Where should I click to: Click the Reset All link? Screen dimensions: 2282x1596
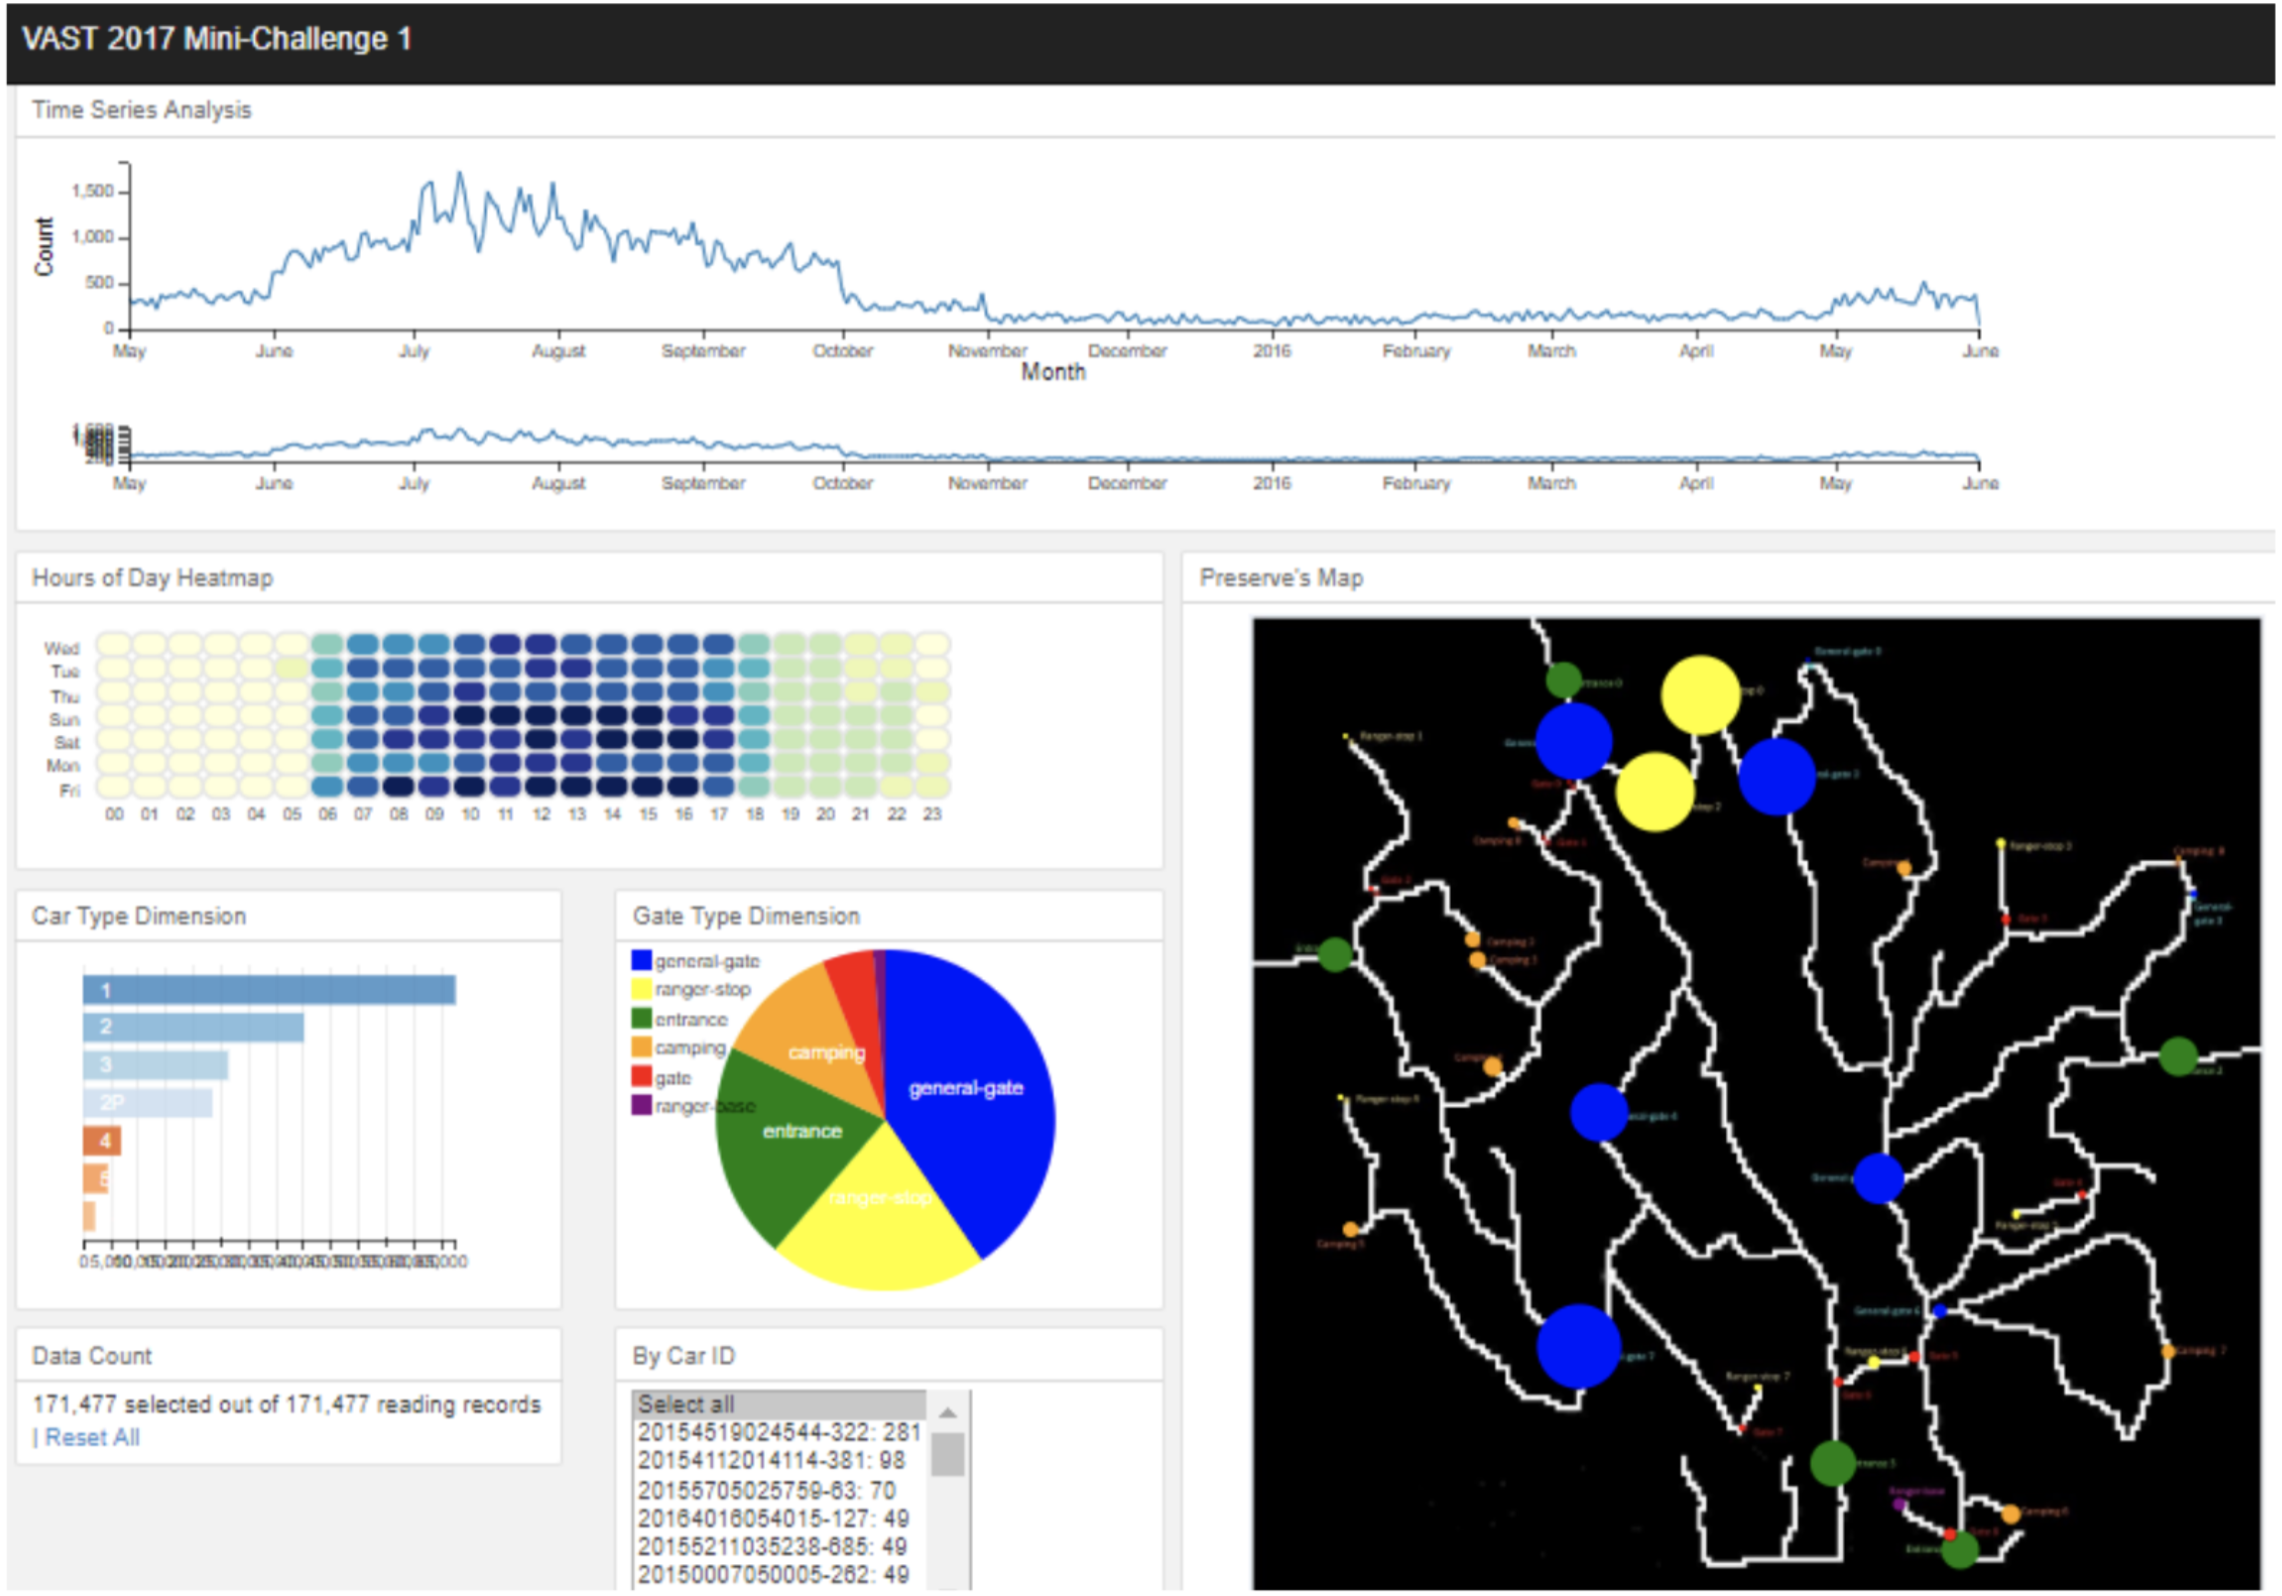(92, 1437)
